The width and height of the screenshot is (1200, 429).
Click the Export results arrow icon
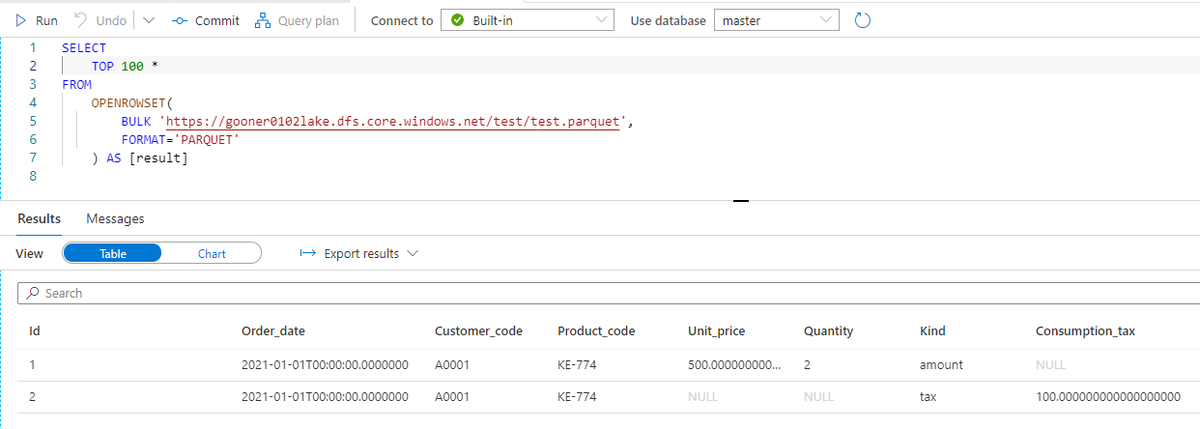308,253
